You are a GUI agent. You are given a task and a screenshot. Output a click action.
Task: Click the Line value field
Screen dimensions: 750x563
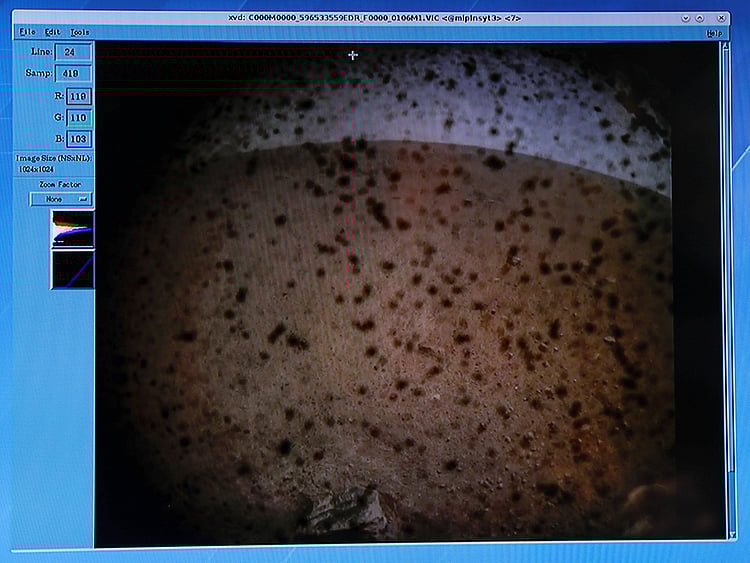click(x=74, y=51)
